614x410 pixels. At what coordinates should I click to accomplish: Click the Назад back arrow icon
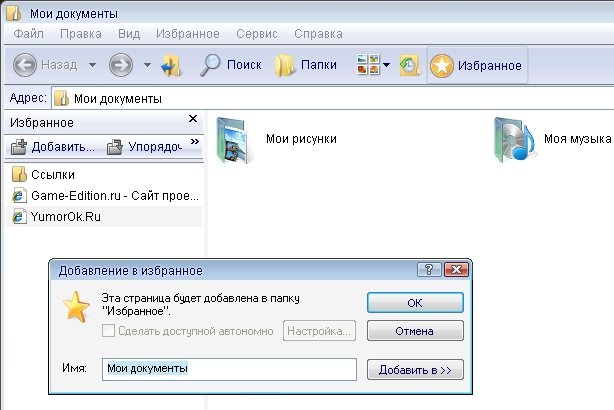pyautogui.click(x=25, y=66)
